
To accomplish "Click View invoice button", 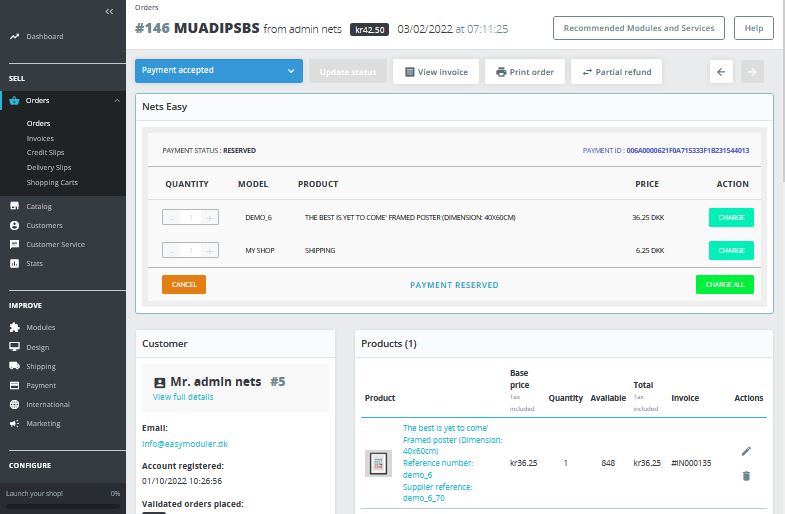I will pyautogui.click(x=436, y=72).
